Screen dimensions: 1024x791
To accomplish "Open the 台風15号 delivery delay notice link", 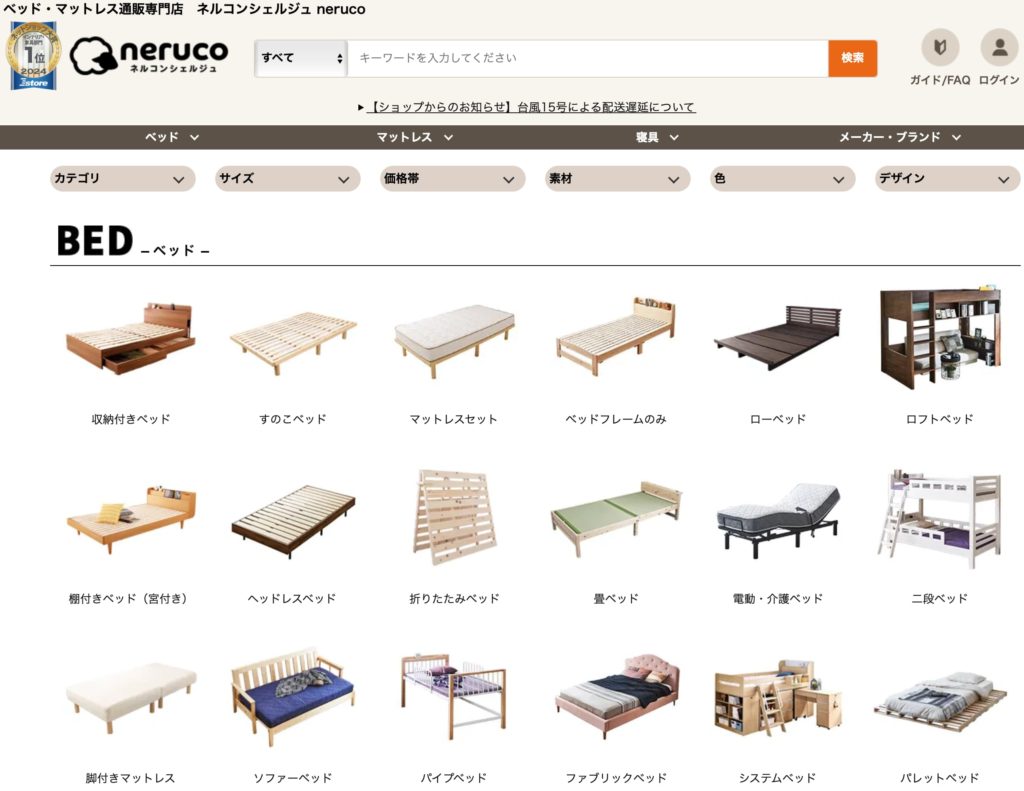I will (x=530, y=107).
